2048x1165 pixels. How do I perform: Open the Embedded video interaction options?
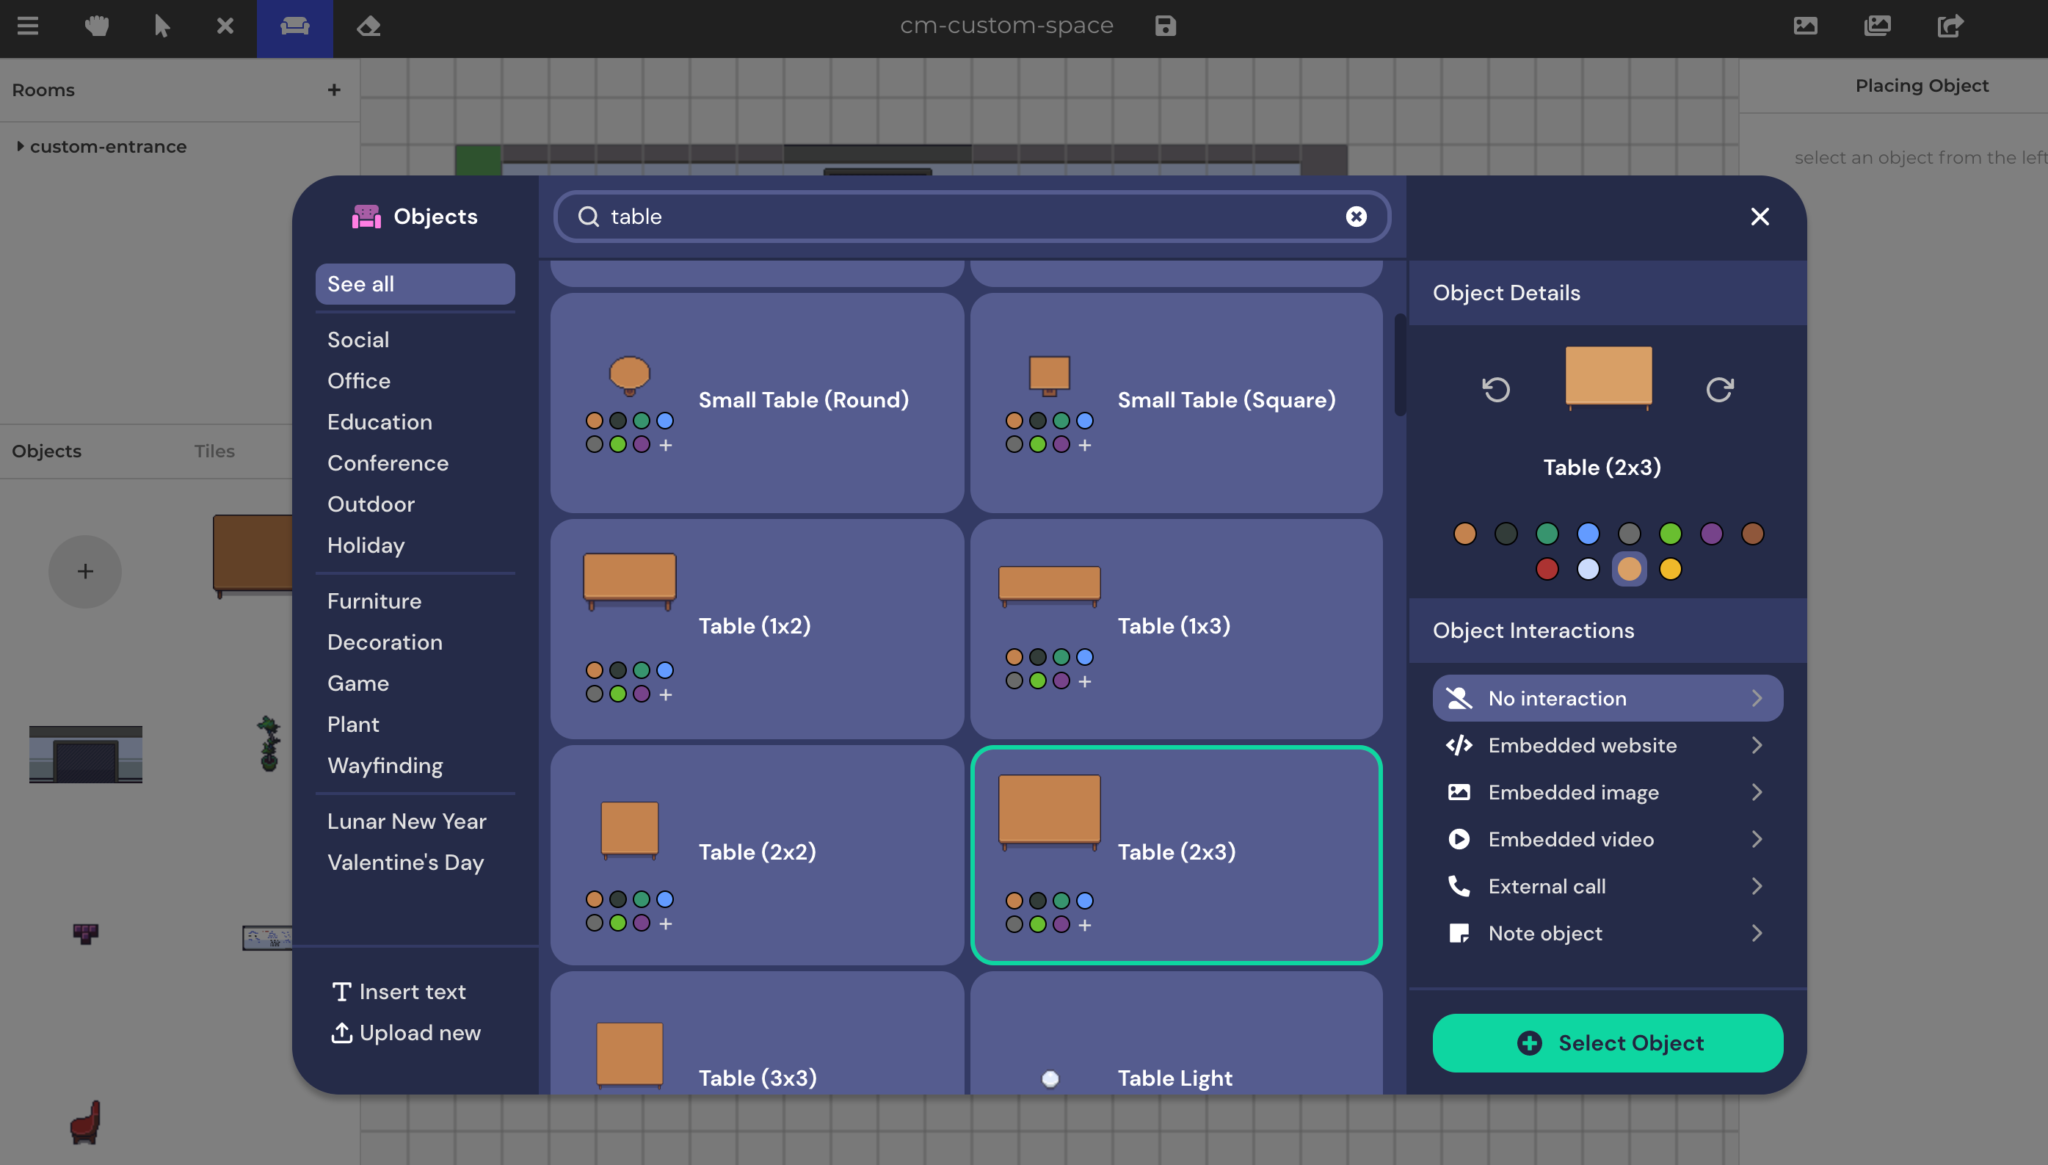tap(1605, 839)
